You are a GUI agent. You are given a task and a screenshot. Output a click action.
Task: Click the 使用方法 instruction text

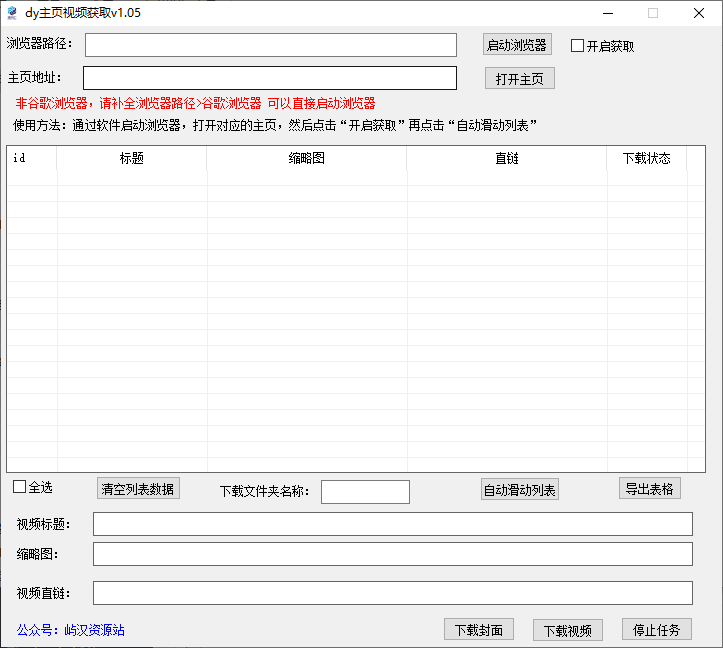tap(275, 125)
